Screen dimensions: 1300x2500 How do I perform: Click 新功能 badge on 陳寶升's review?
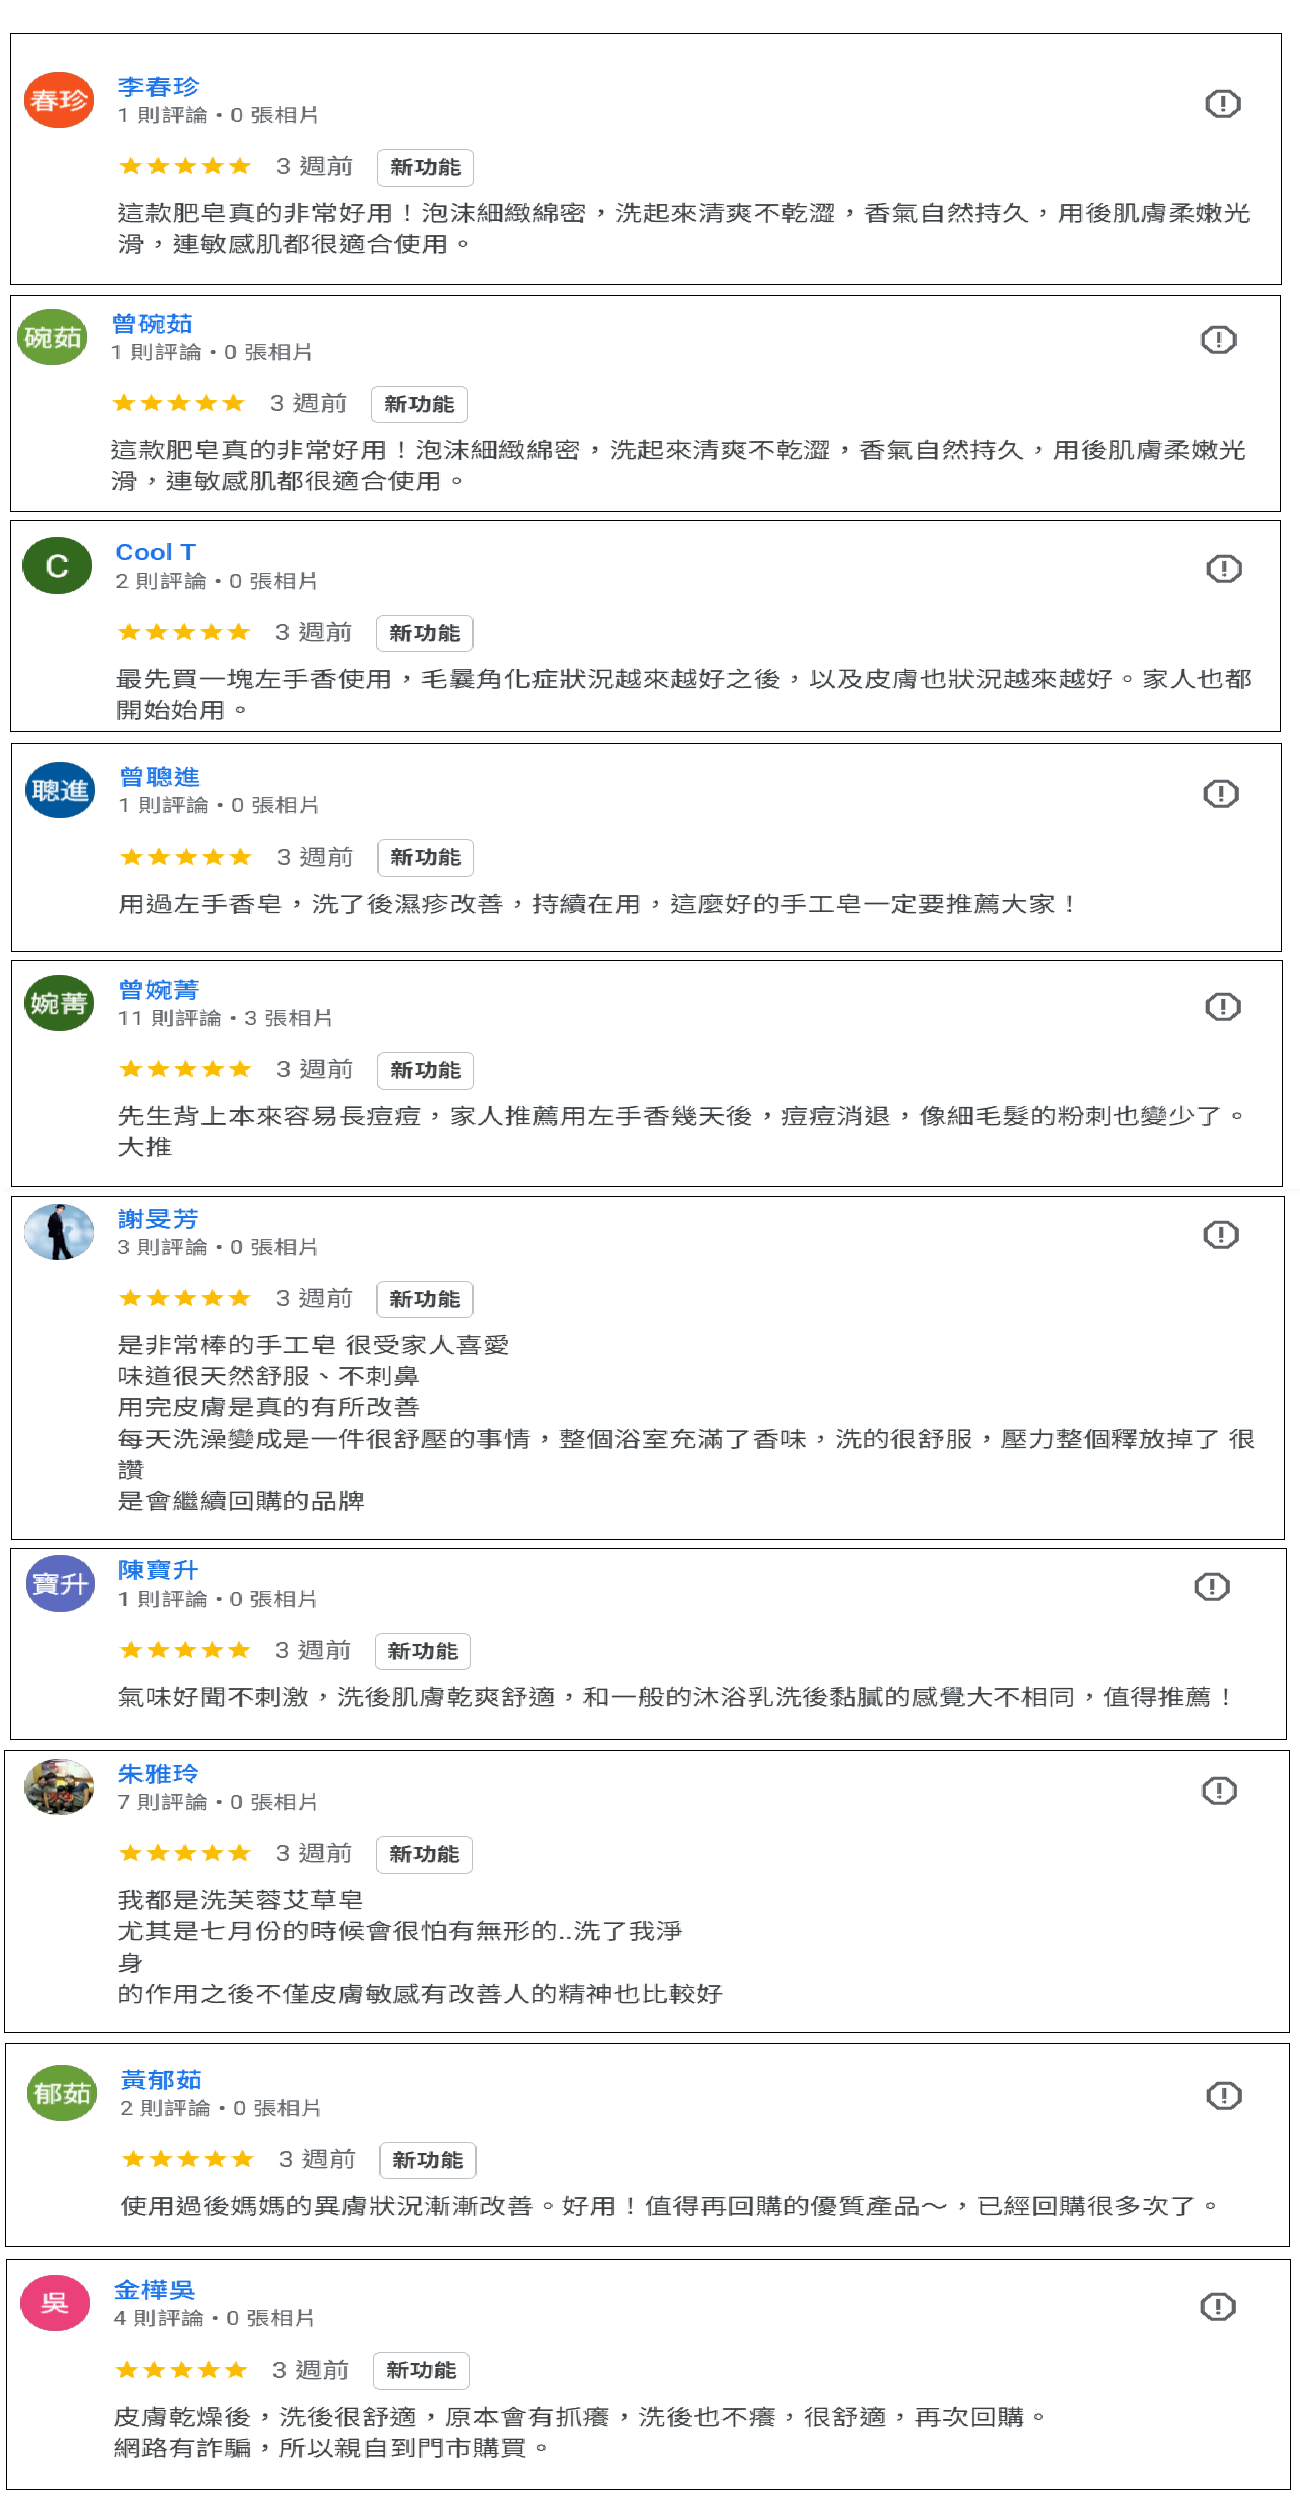click(422, 1651)
